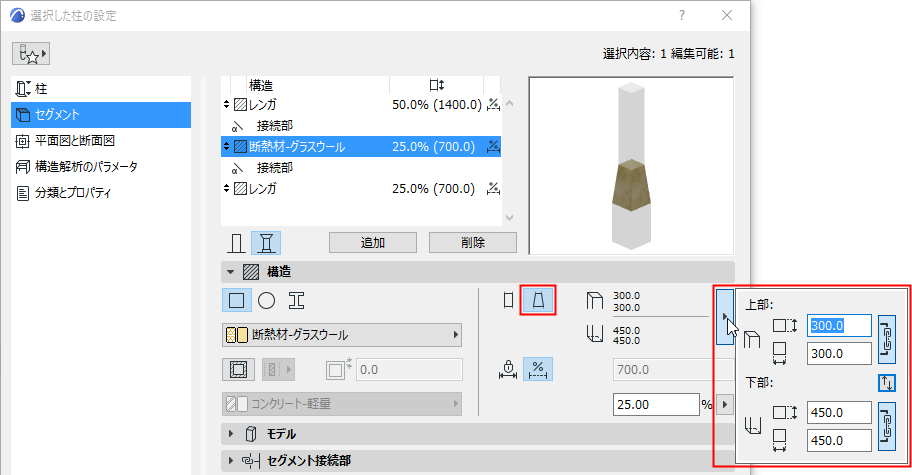Choose single-segment column mode
The height and width of the screenshot is (475, 912).
(x=236, y=243)
